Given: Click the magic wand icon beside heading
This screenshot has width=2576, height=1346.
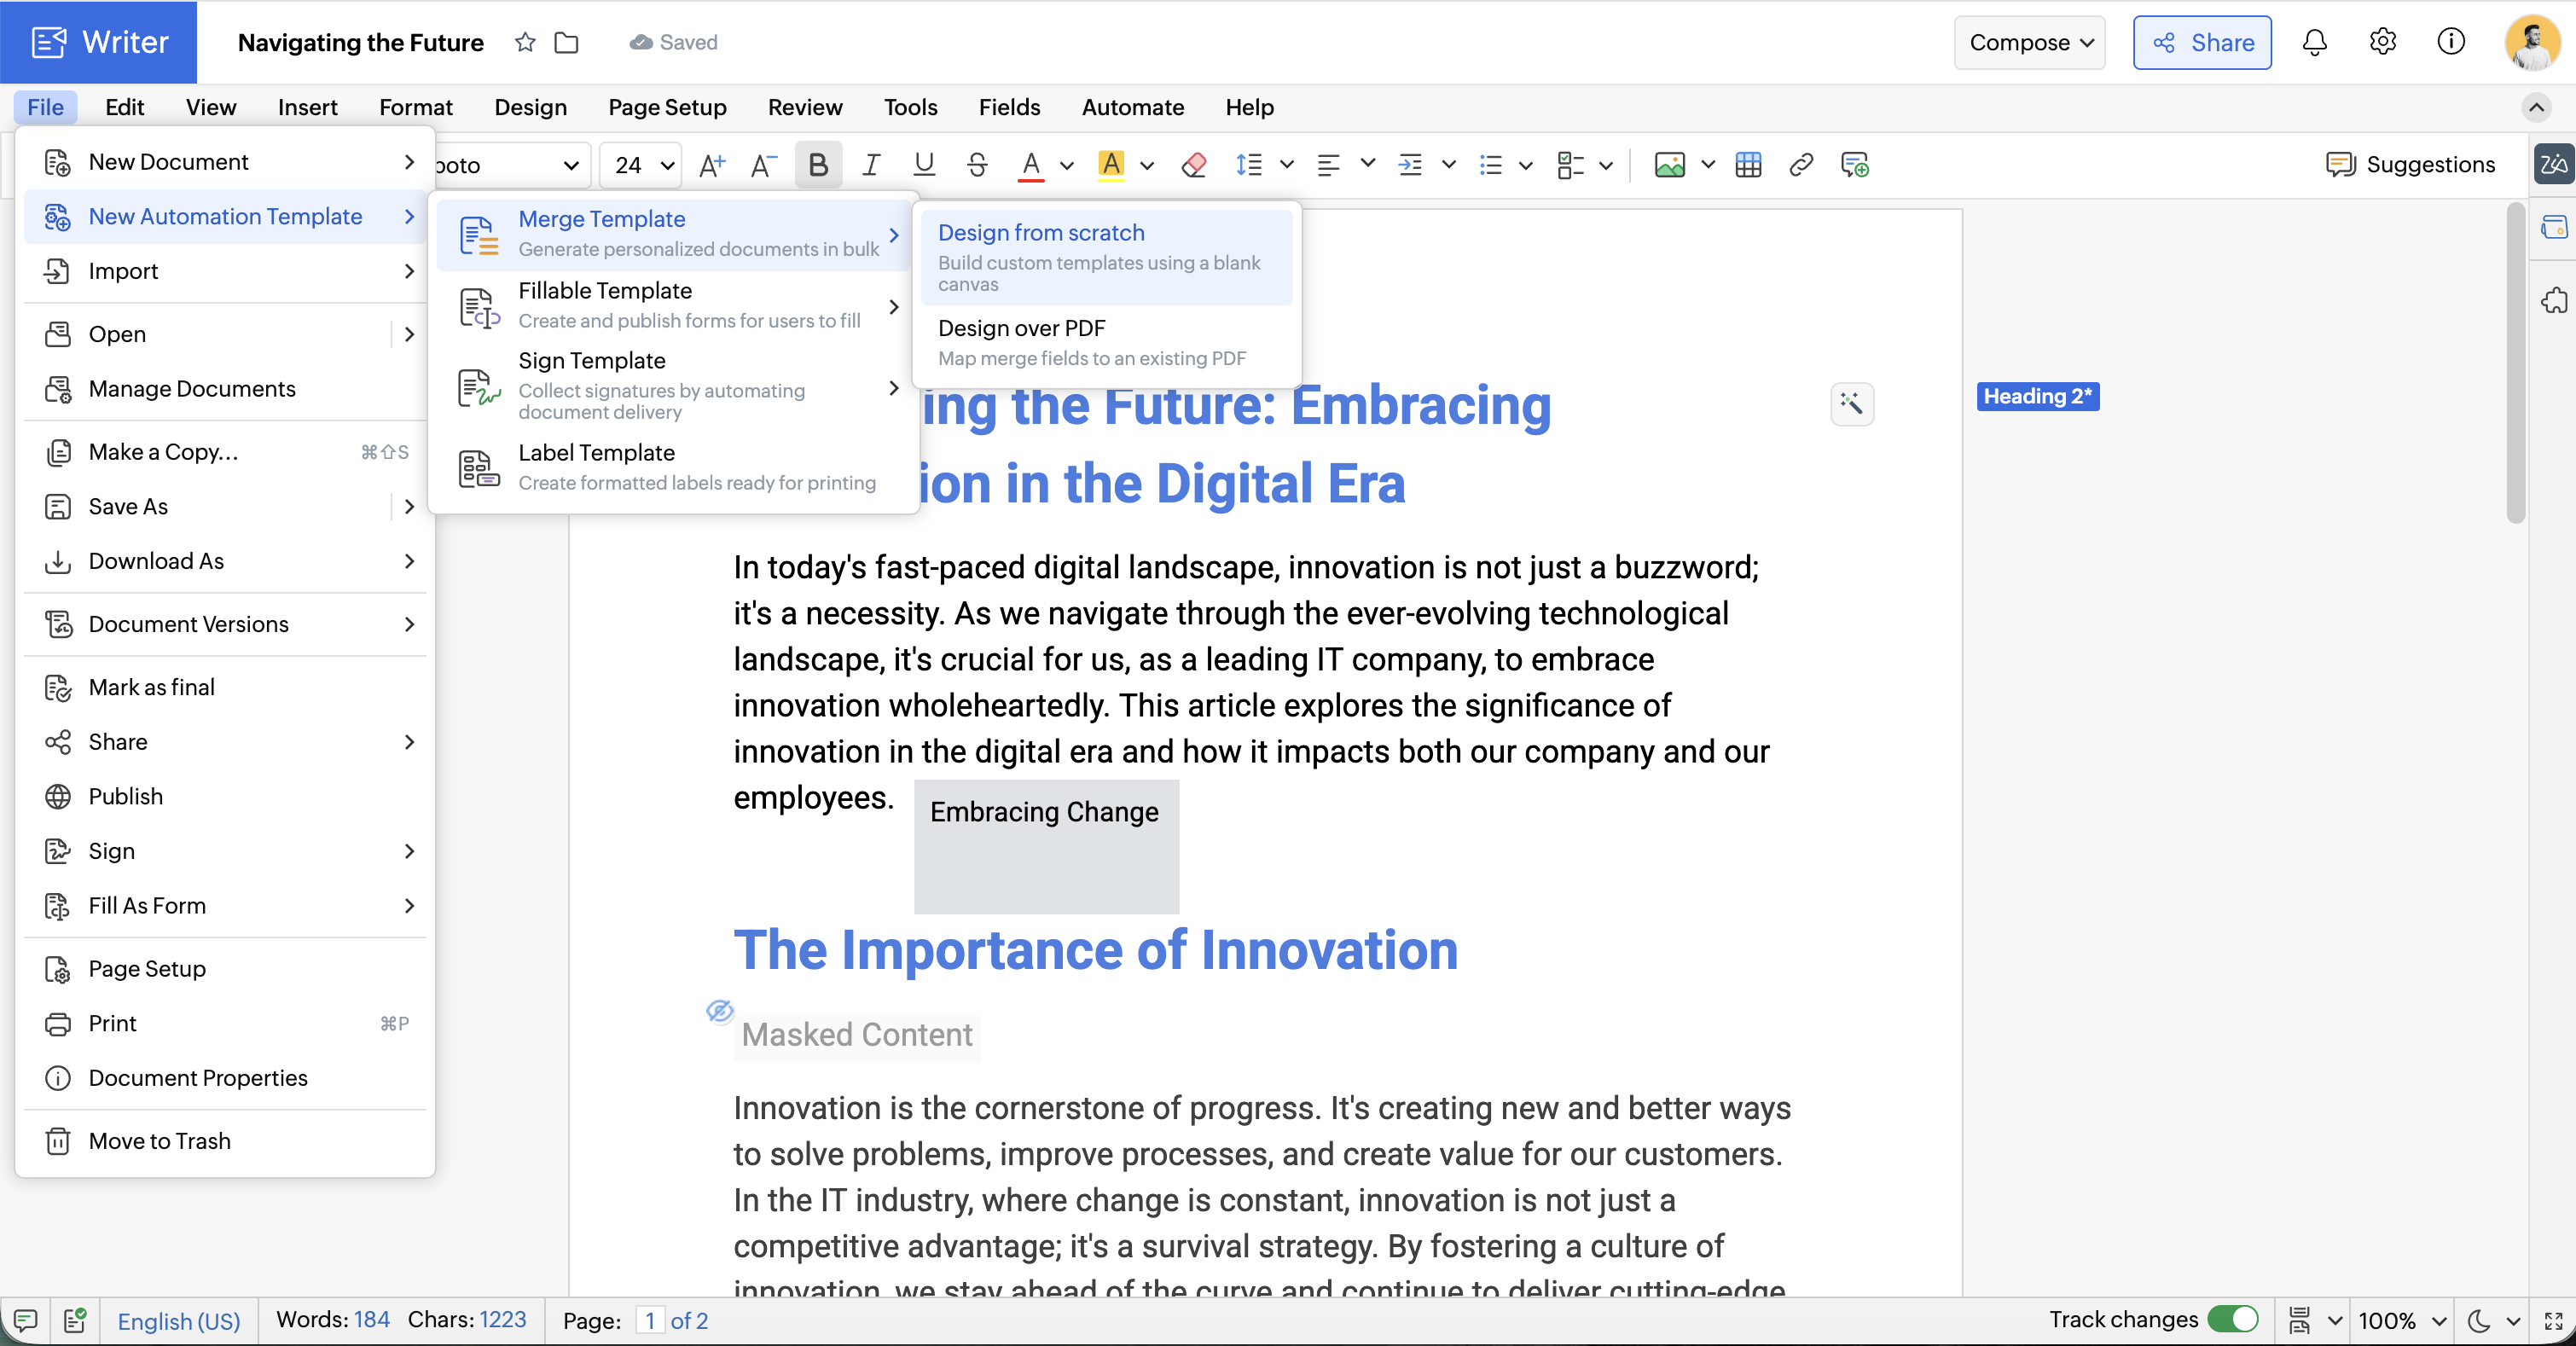Looking at the screenshot, I should click(x=1851, y=404).
